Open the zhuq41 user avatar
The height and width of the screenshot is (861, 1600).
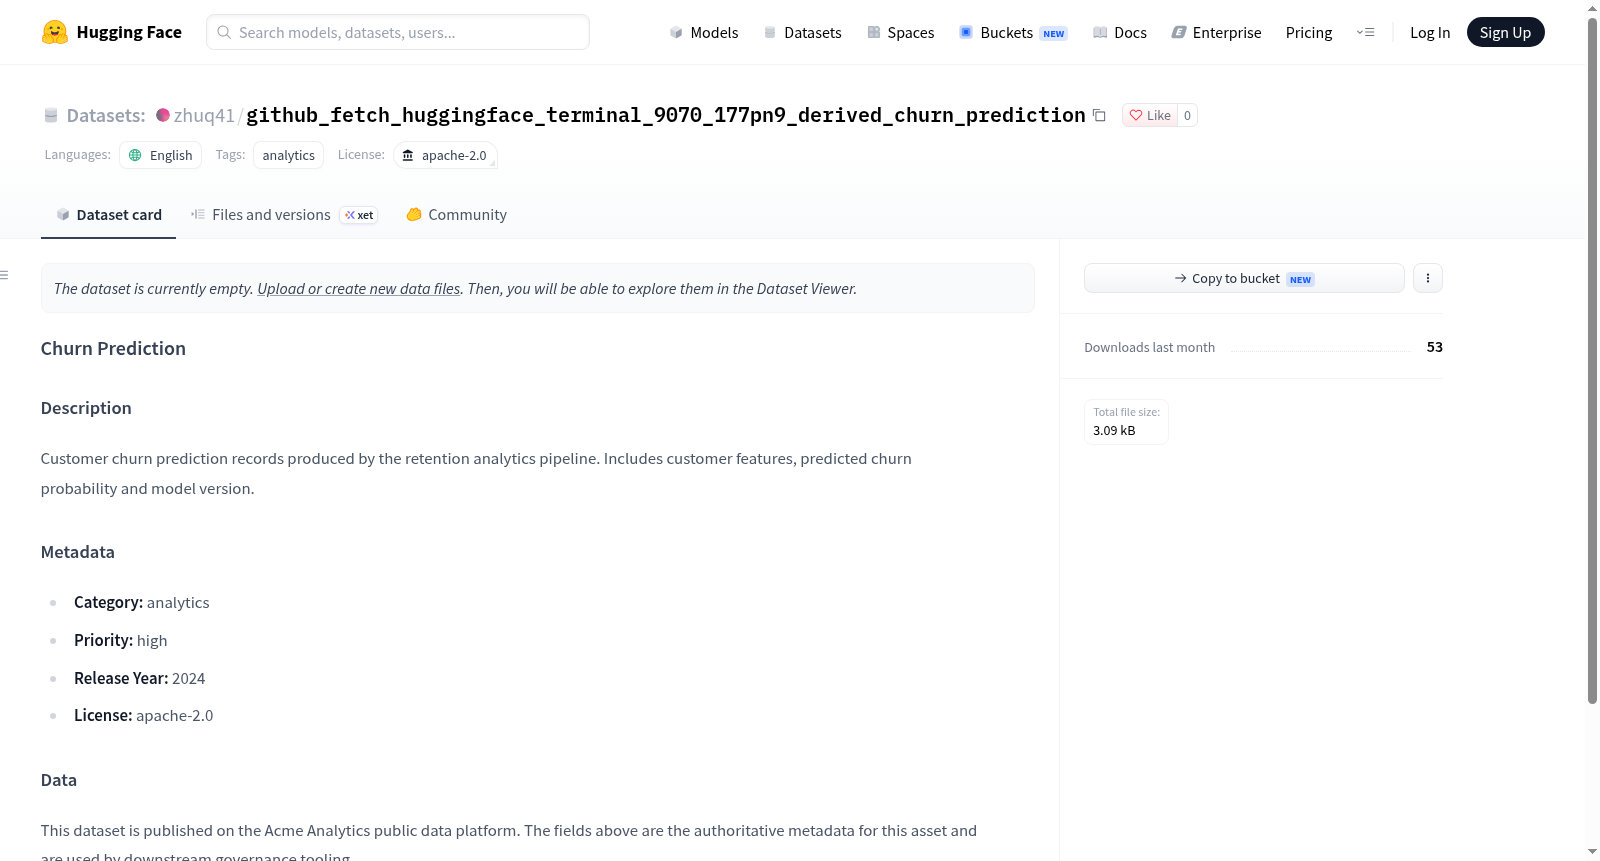(x=163, y=115)
